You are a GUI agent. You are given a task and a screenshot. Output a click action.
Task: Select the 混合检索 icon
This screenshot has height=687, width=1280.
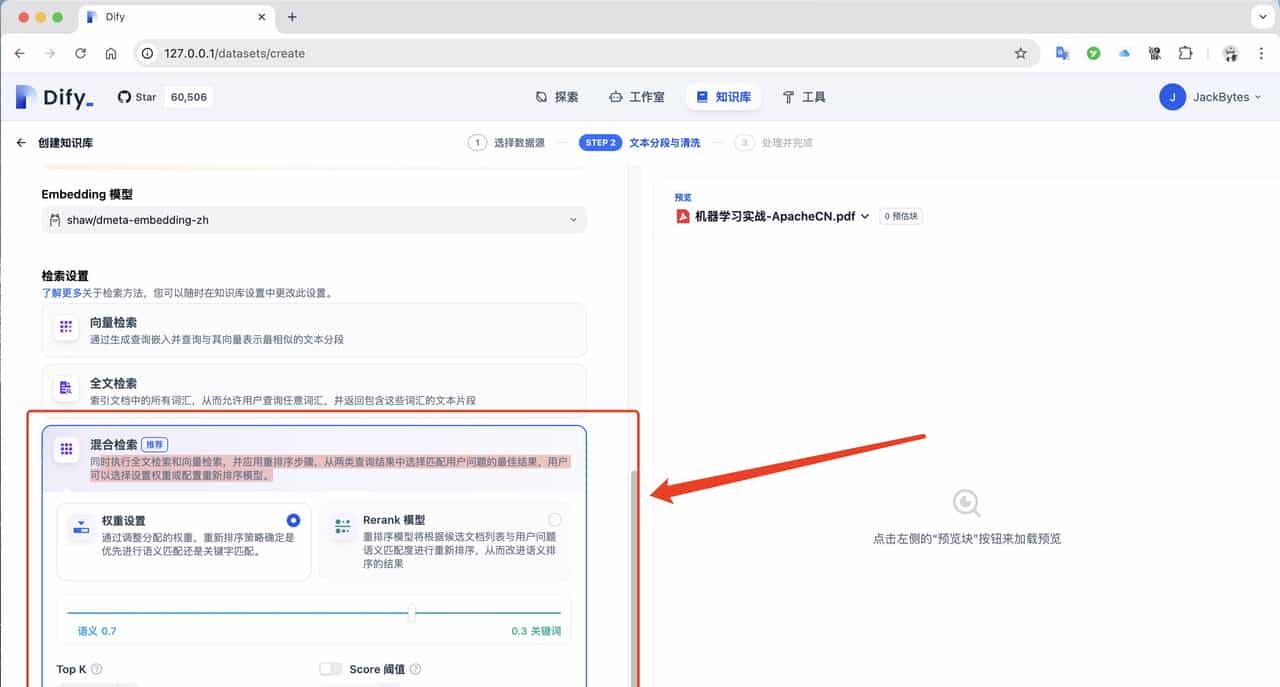point(64,449)
